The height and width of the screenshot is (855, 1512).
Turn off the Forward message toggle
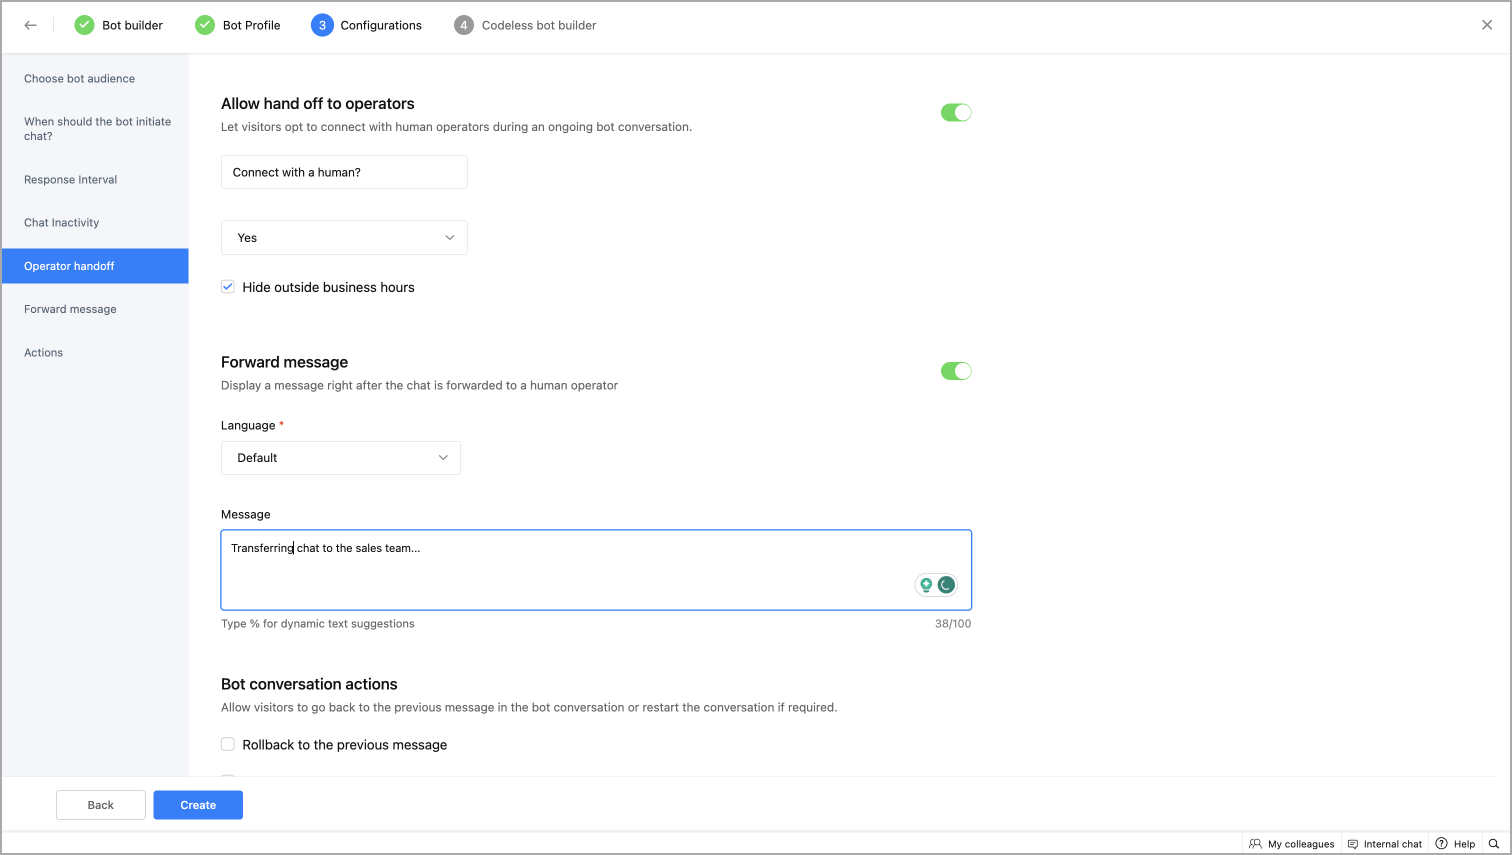(x=956, y=371)
